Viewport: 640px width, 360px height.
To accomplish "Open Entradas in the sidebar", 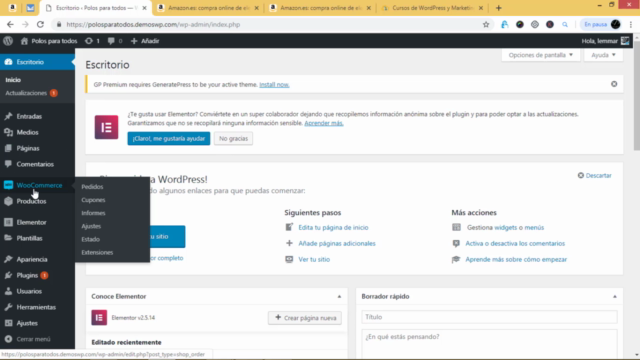I will [29, 116].
